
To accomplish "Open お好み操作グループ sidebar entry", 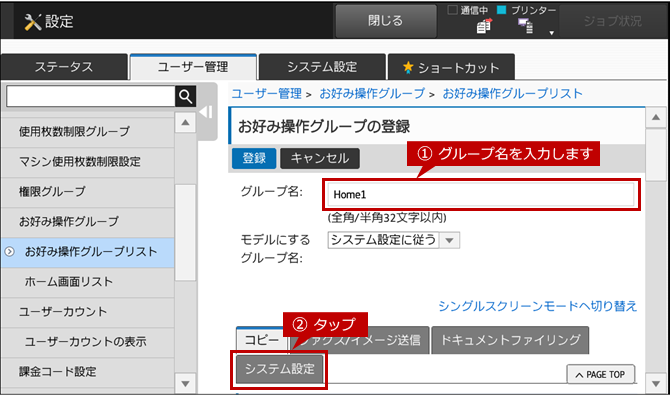I will pyautogui.click(x=88, y=222).
